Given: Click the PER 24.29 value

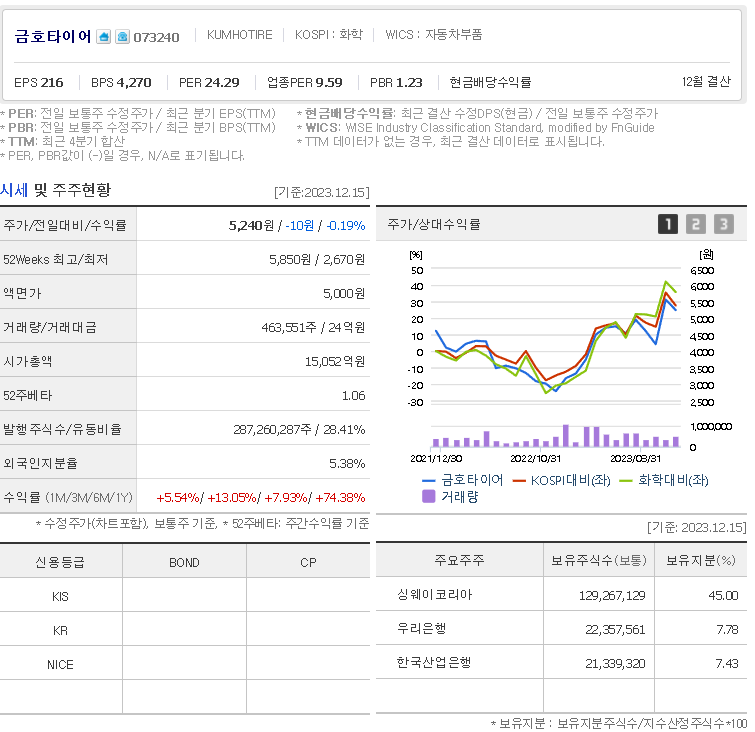Looking at the screenshot, I should (x=209, y=82).
